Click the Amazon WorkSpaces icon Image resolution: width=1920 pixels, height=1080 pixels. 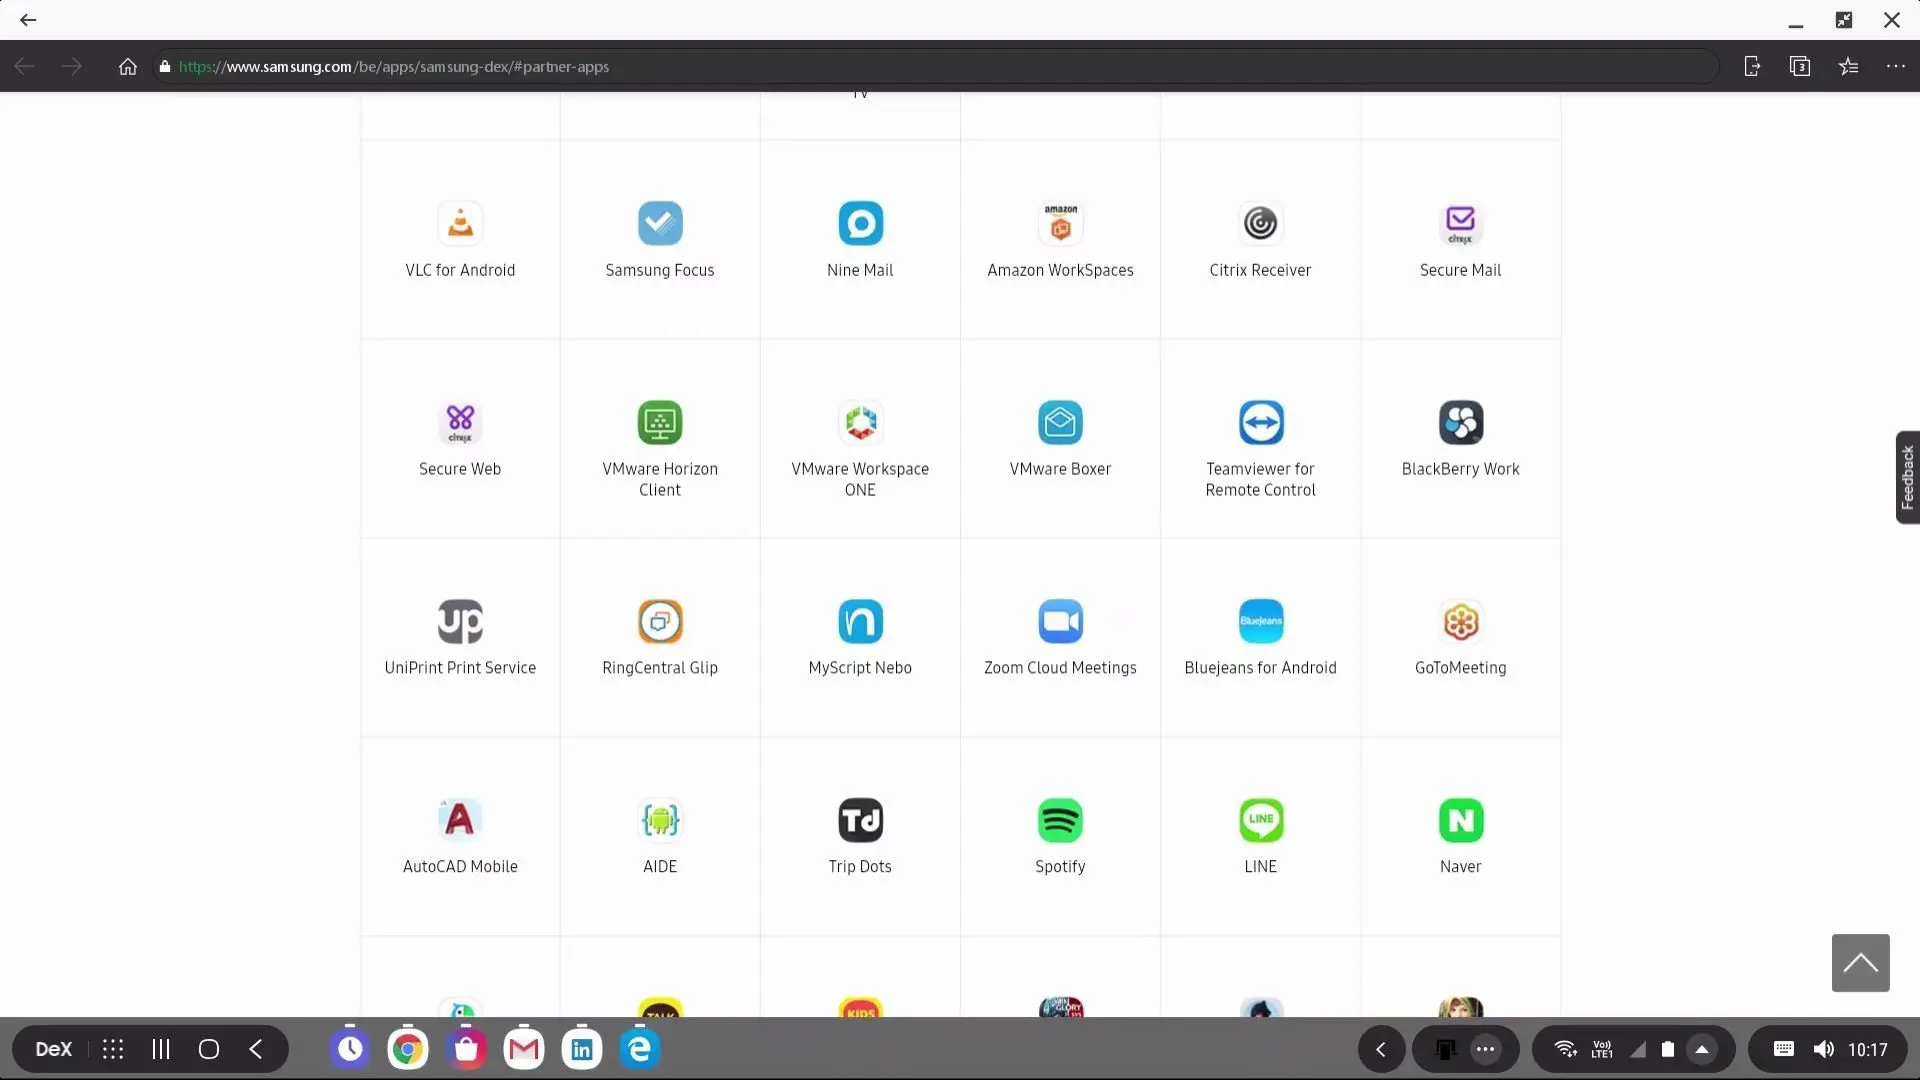pos(1060,223)
